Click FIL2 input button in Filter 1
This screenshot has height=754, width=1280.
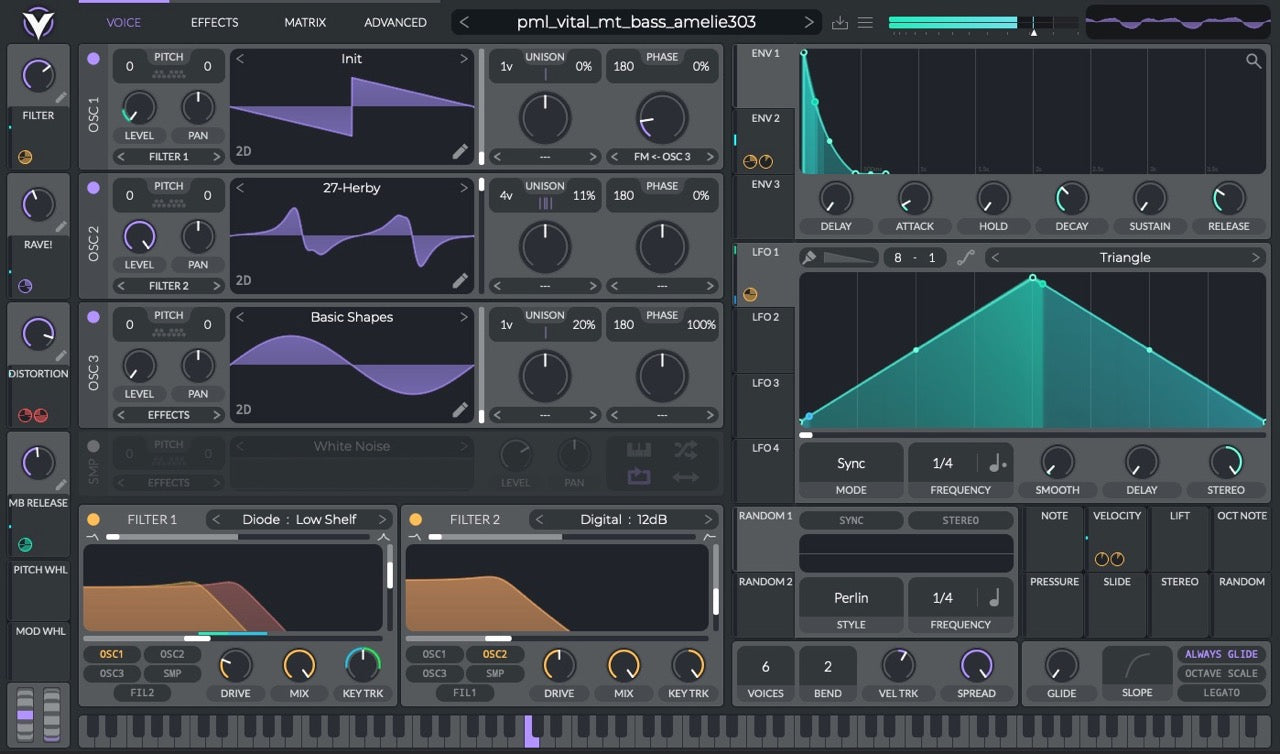[x=141, y=692]
